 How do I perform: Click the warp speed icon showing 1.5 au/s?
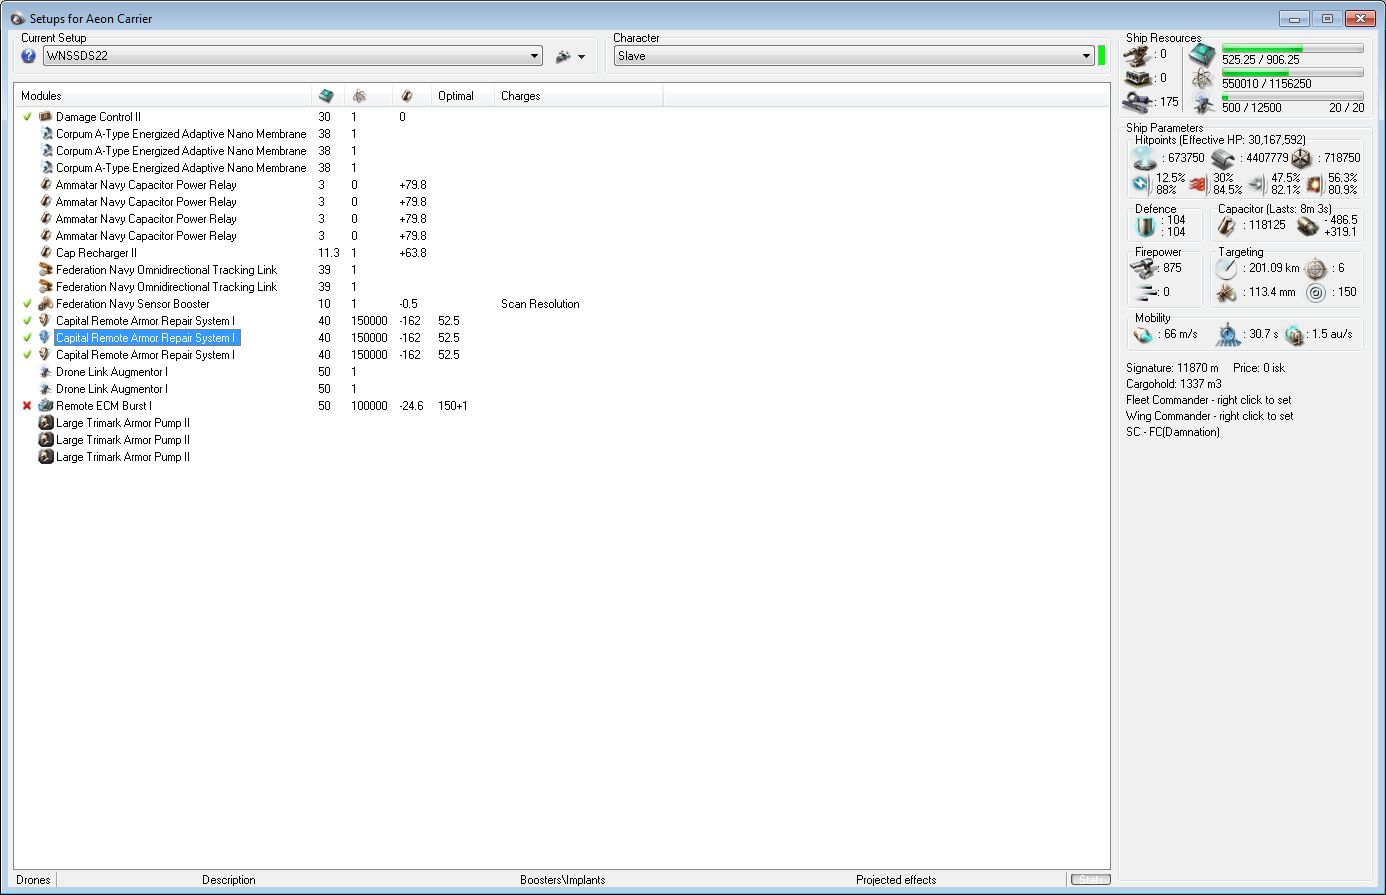[x=1294, y=334]
